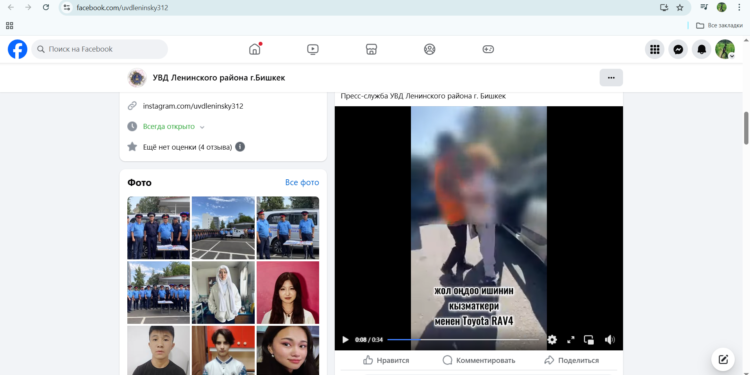Image resolution: width=750 pixels, height=375 pixels.
Task: Click the address bar URL
Action: [x=122, y=8]
